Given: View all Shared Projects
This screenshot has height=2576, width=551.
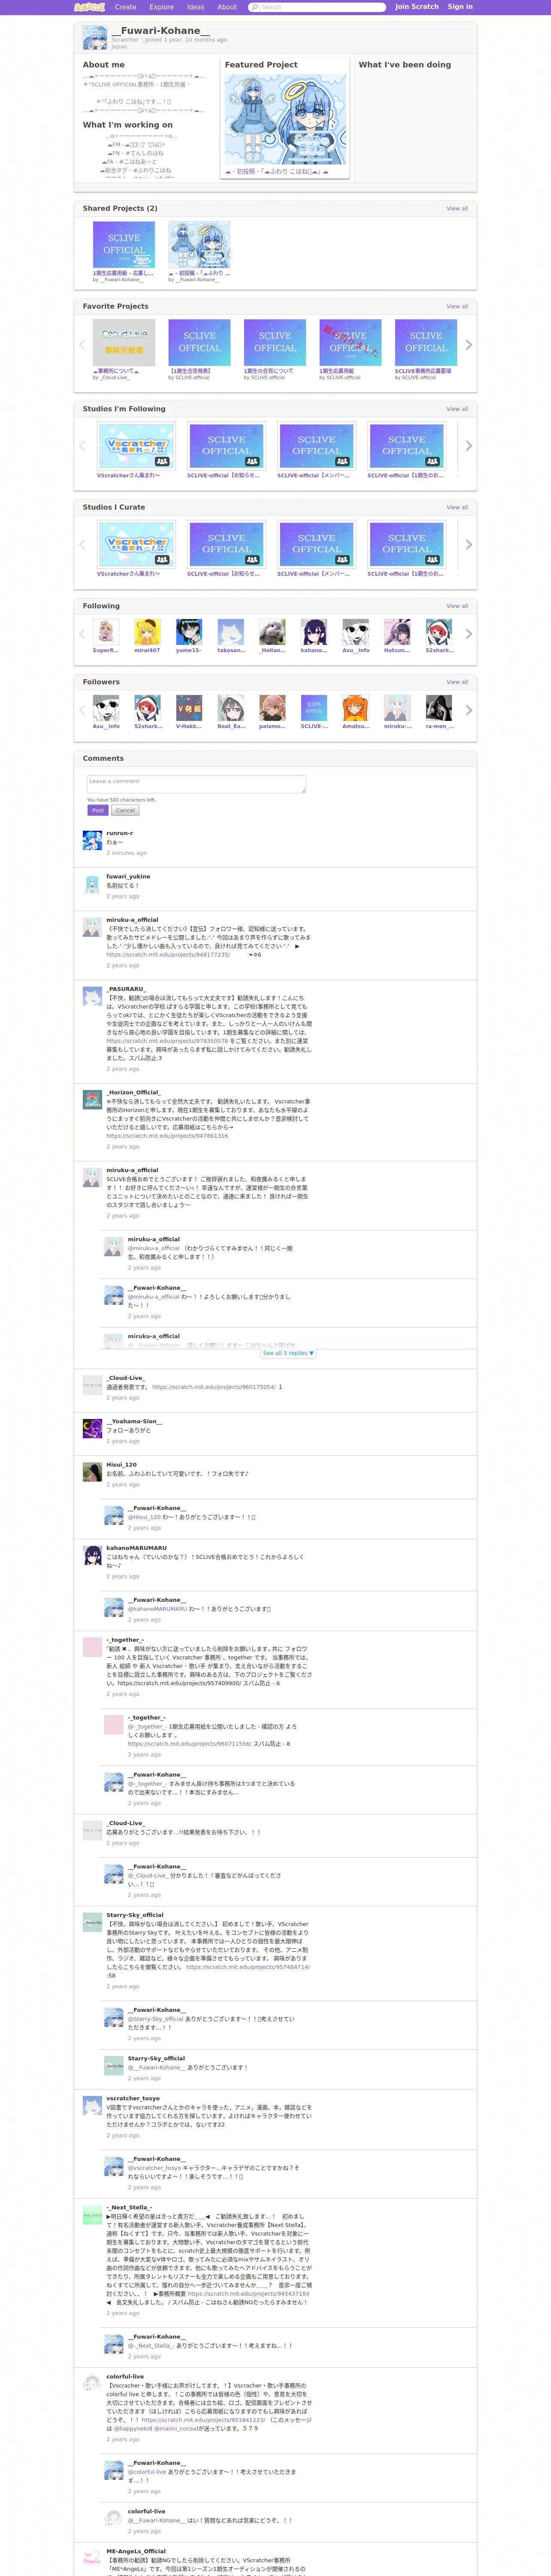Looking at the screenshot, I should tap(457, 209).
